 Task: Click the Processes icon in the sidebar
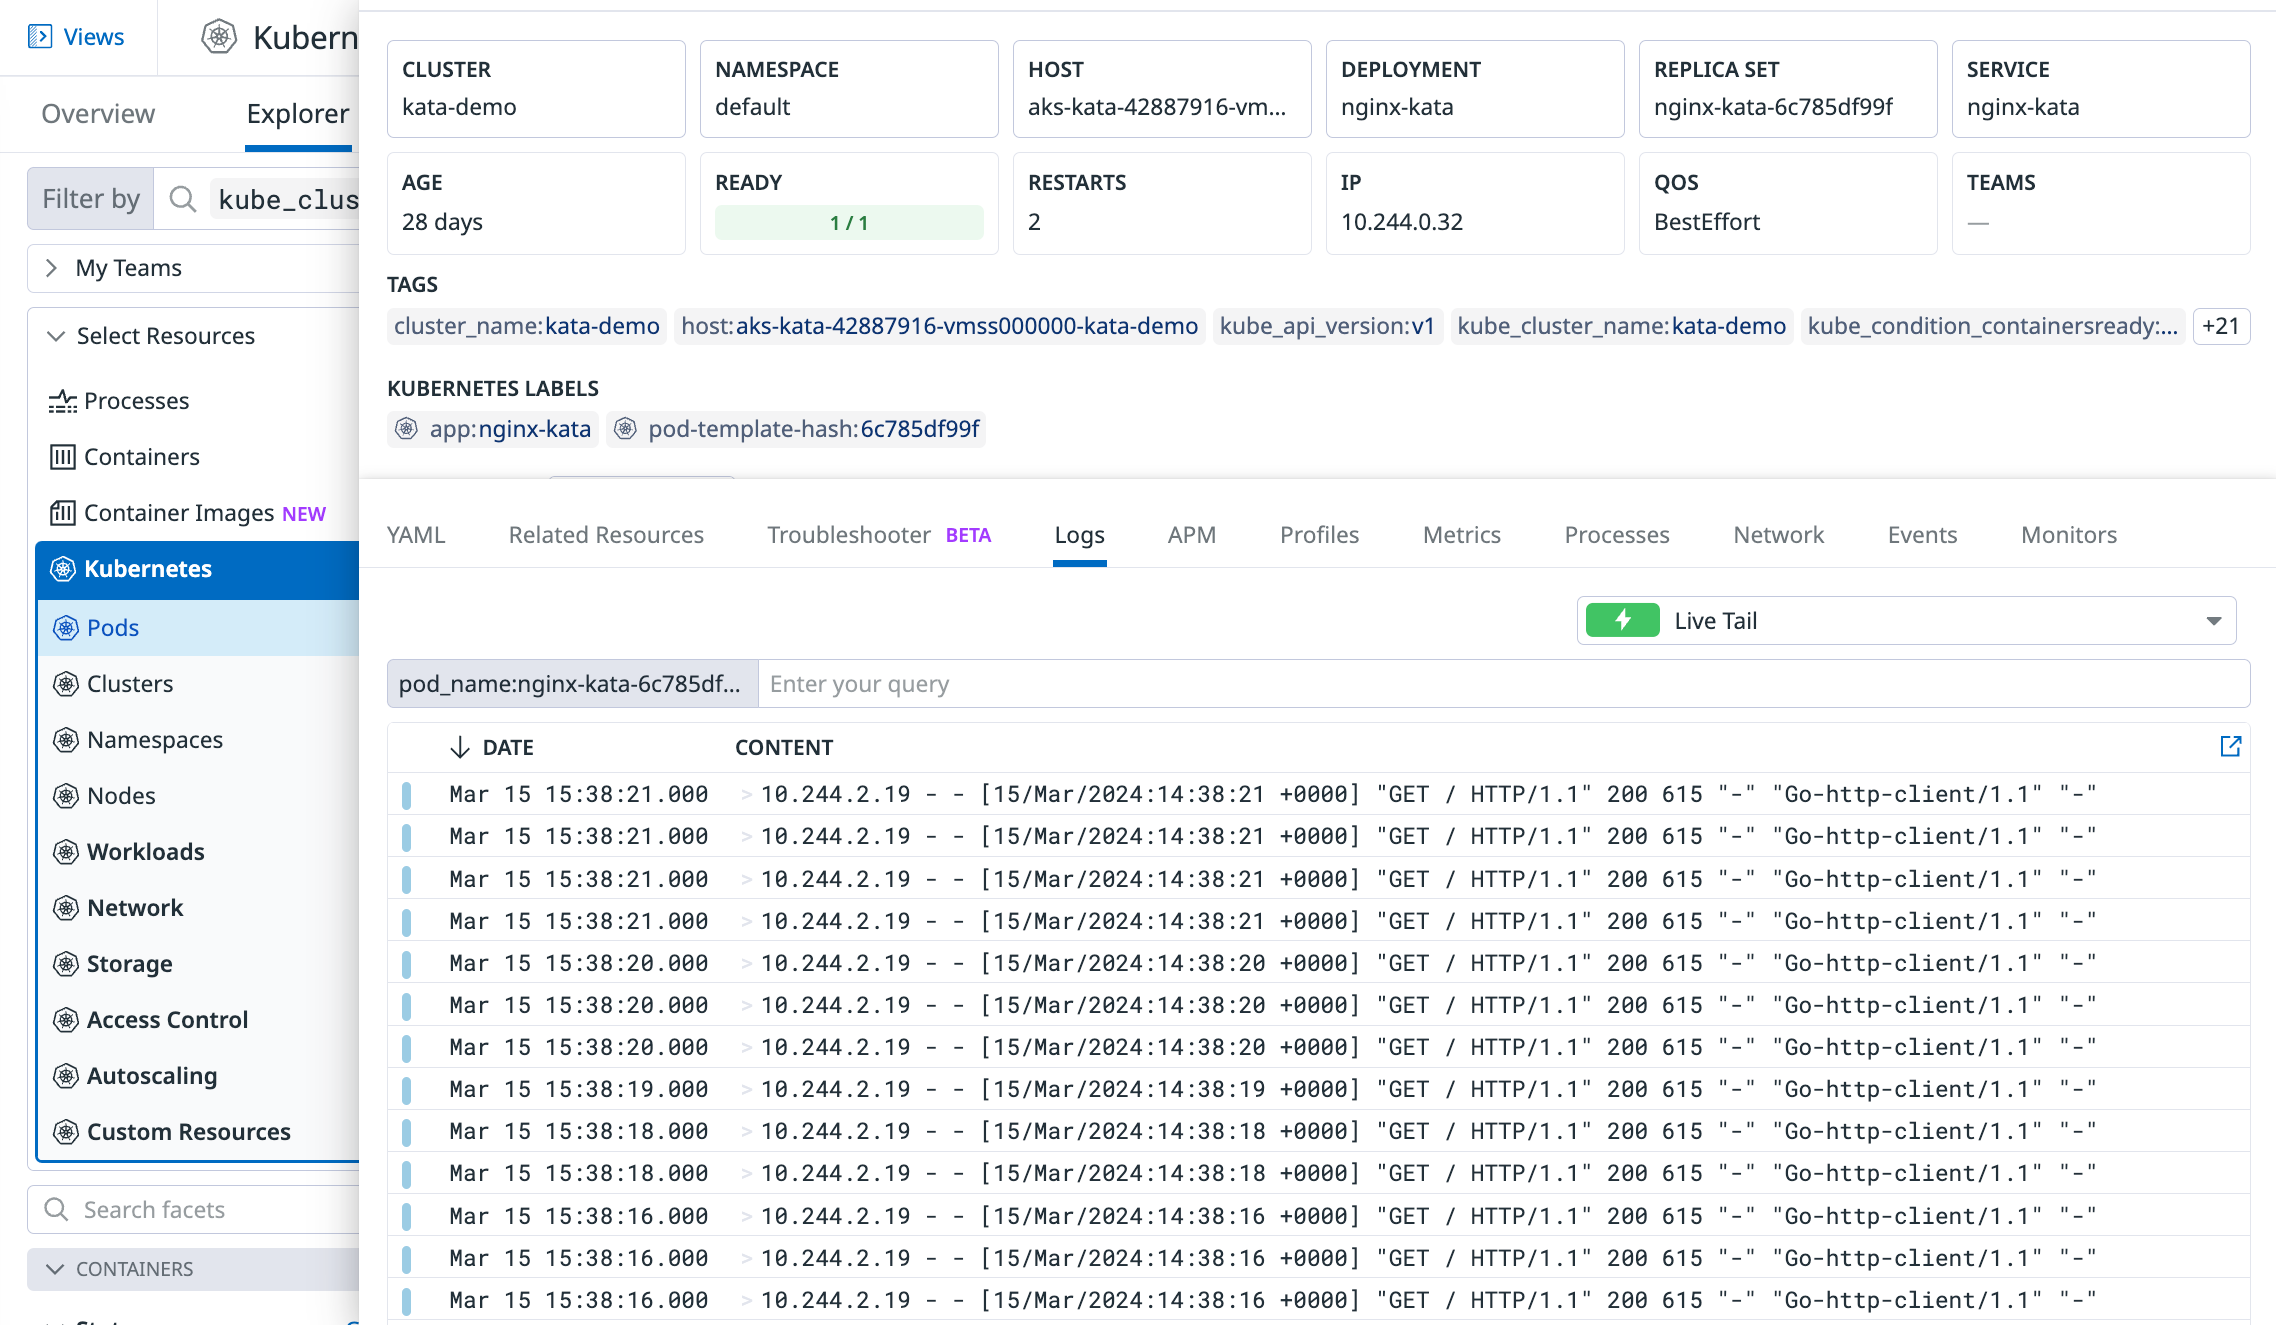coord(61,400)
